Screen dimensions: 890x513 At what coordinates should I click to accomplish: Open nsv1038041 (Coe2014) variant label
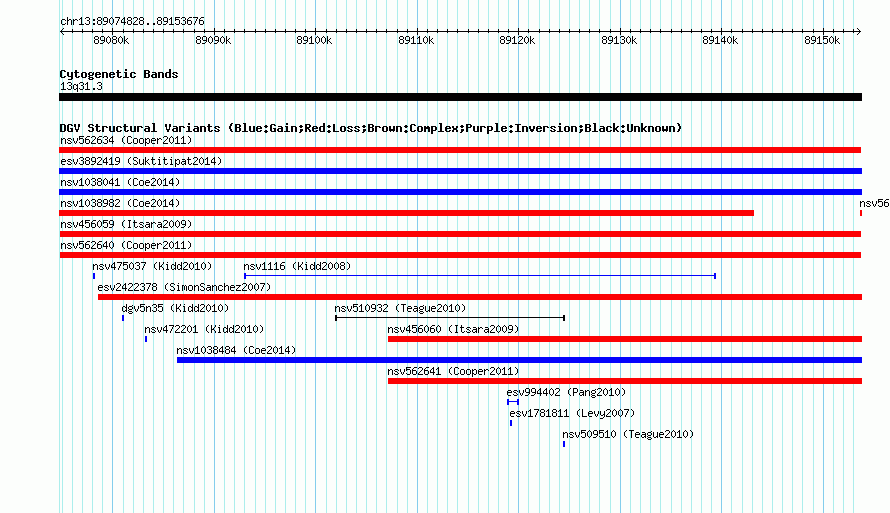click(x=120, y=182)
